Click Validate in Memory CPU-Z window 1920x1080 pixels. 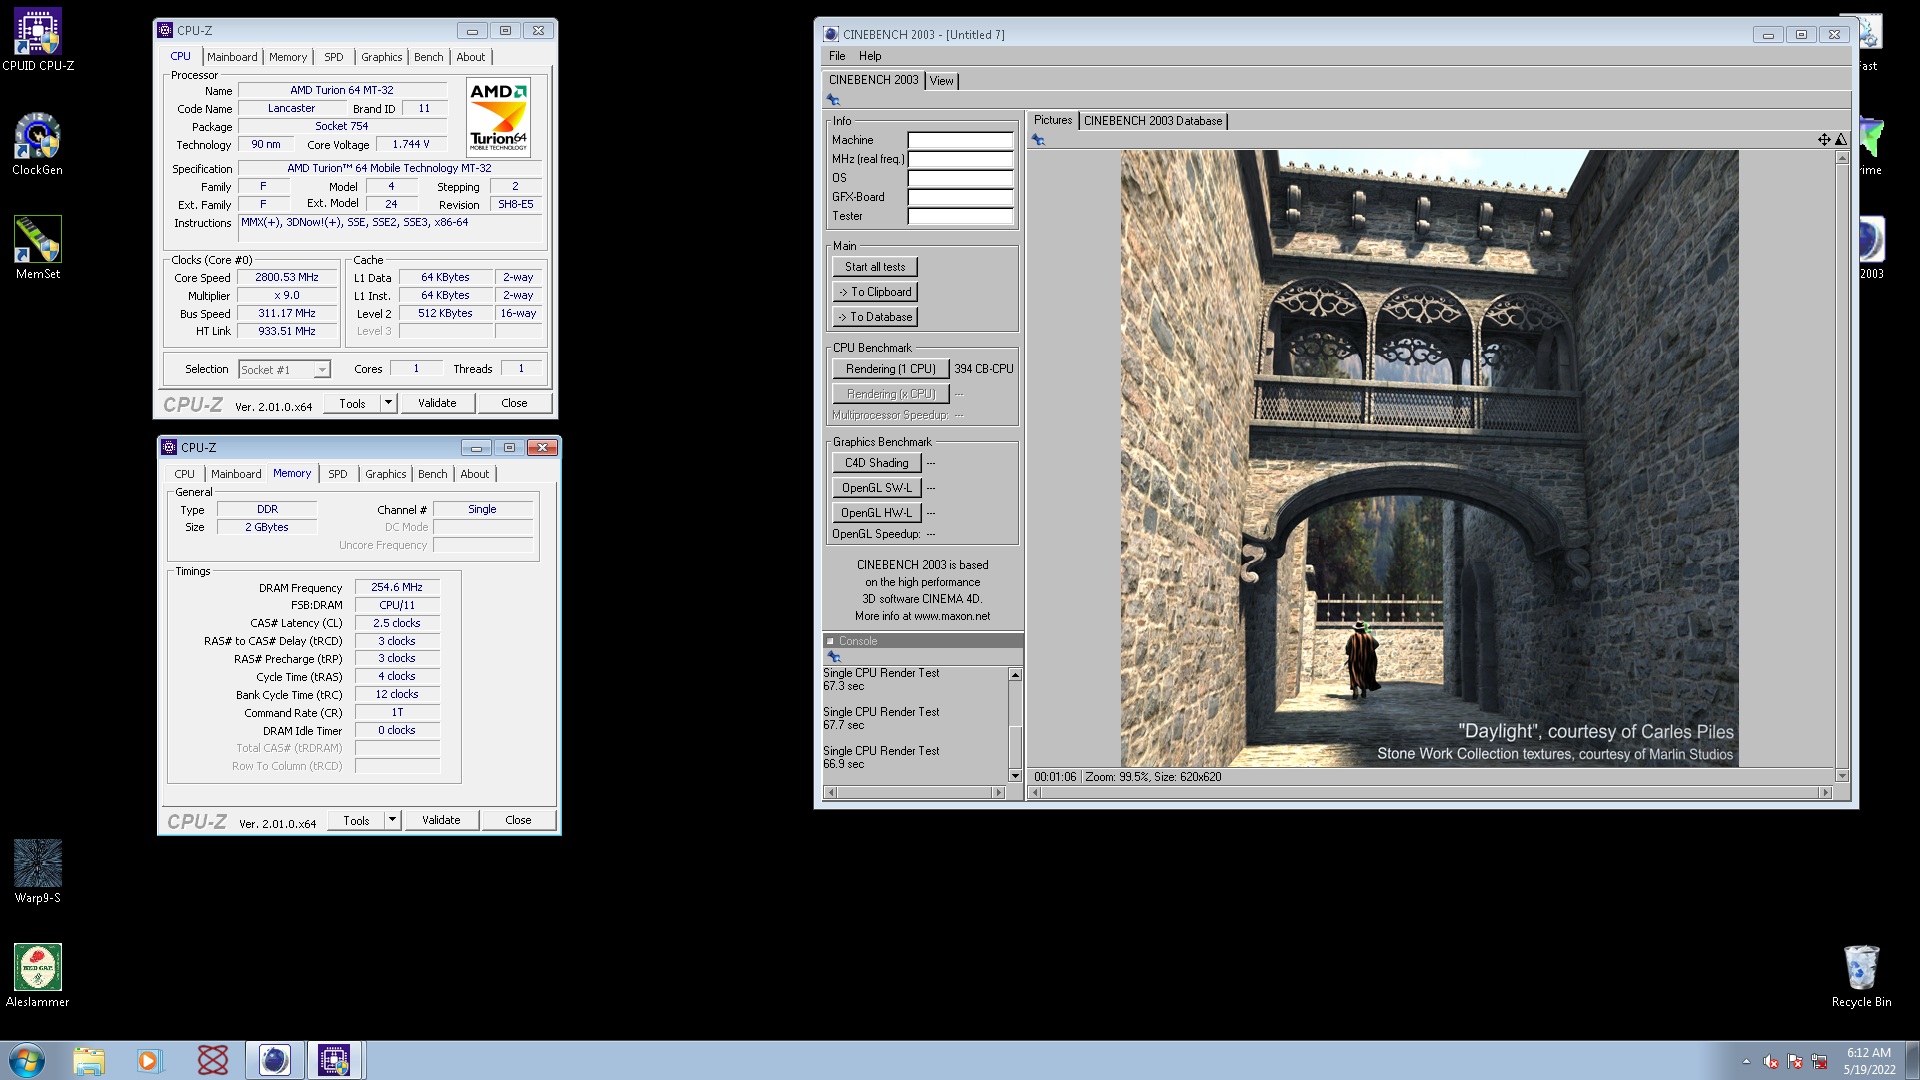pos(441,820)
